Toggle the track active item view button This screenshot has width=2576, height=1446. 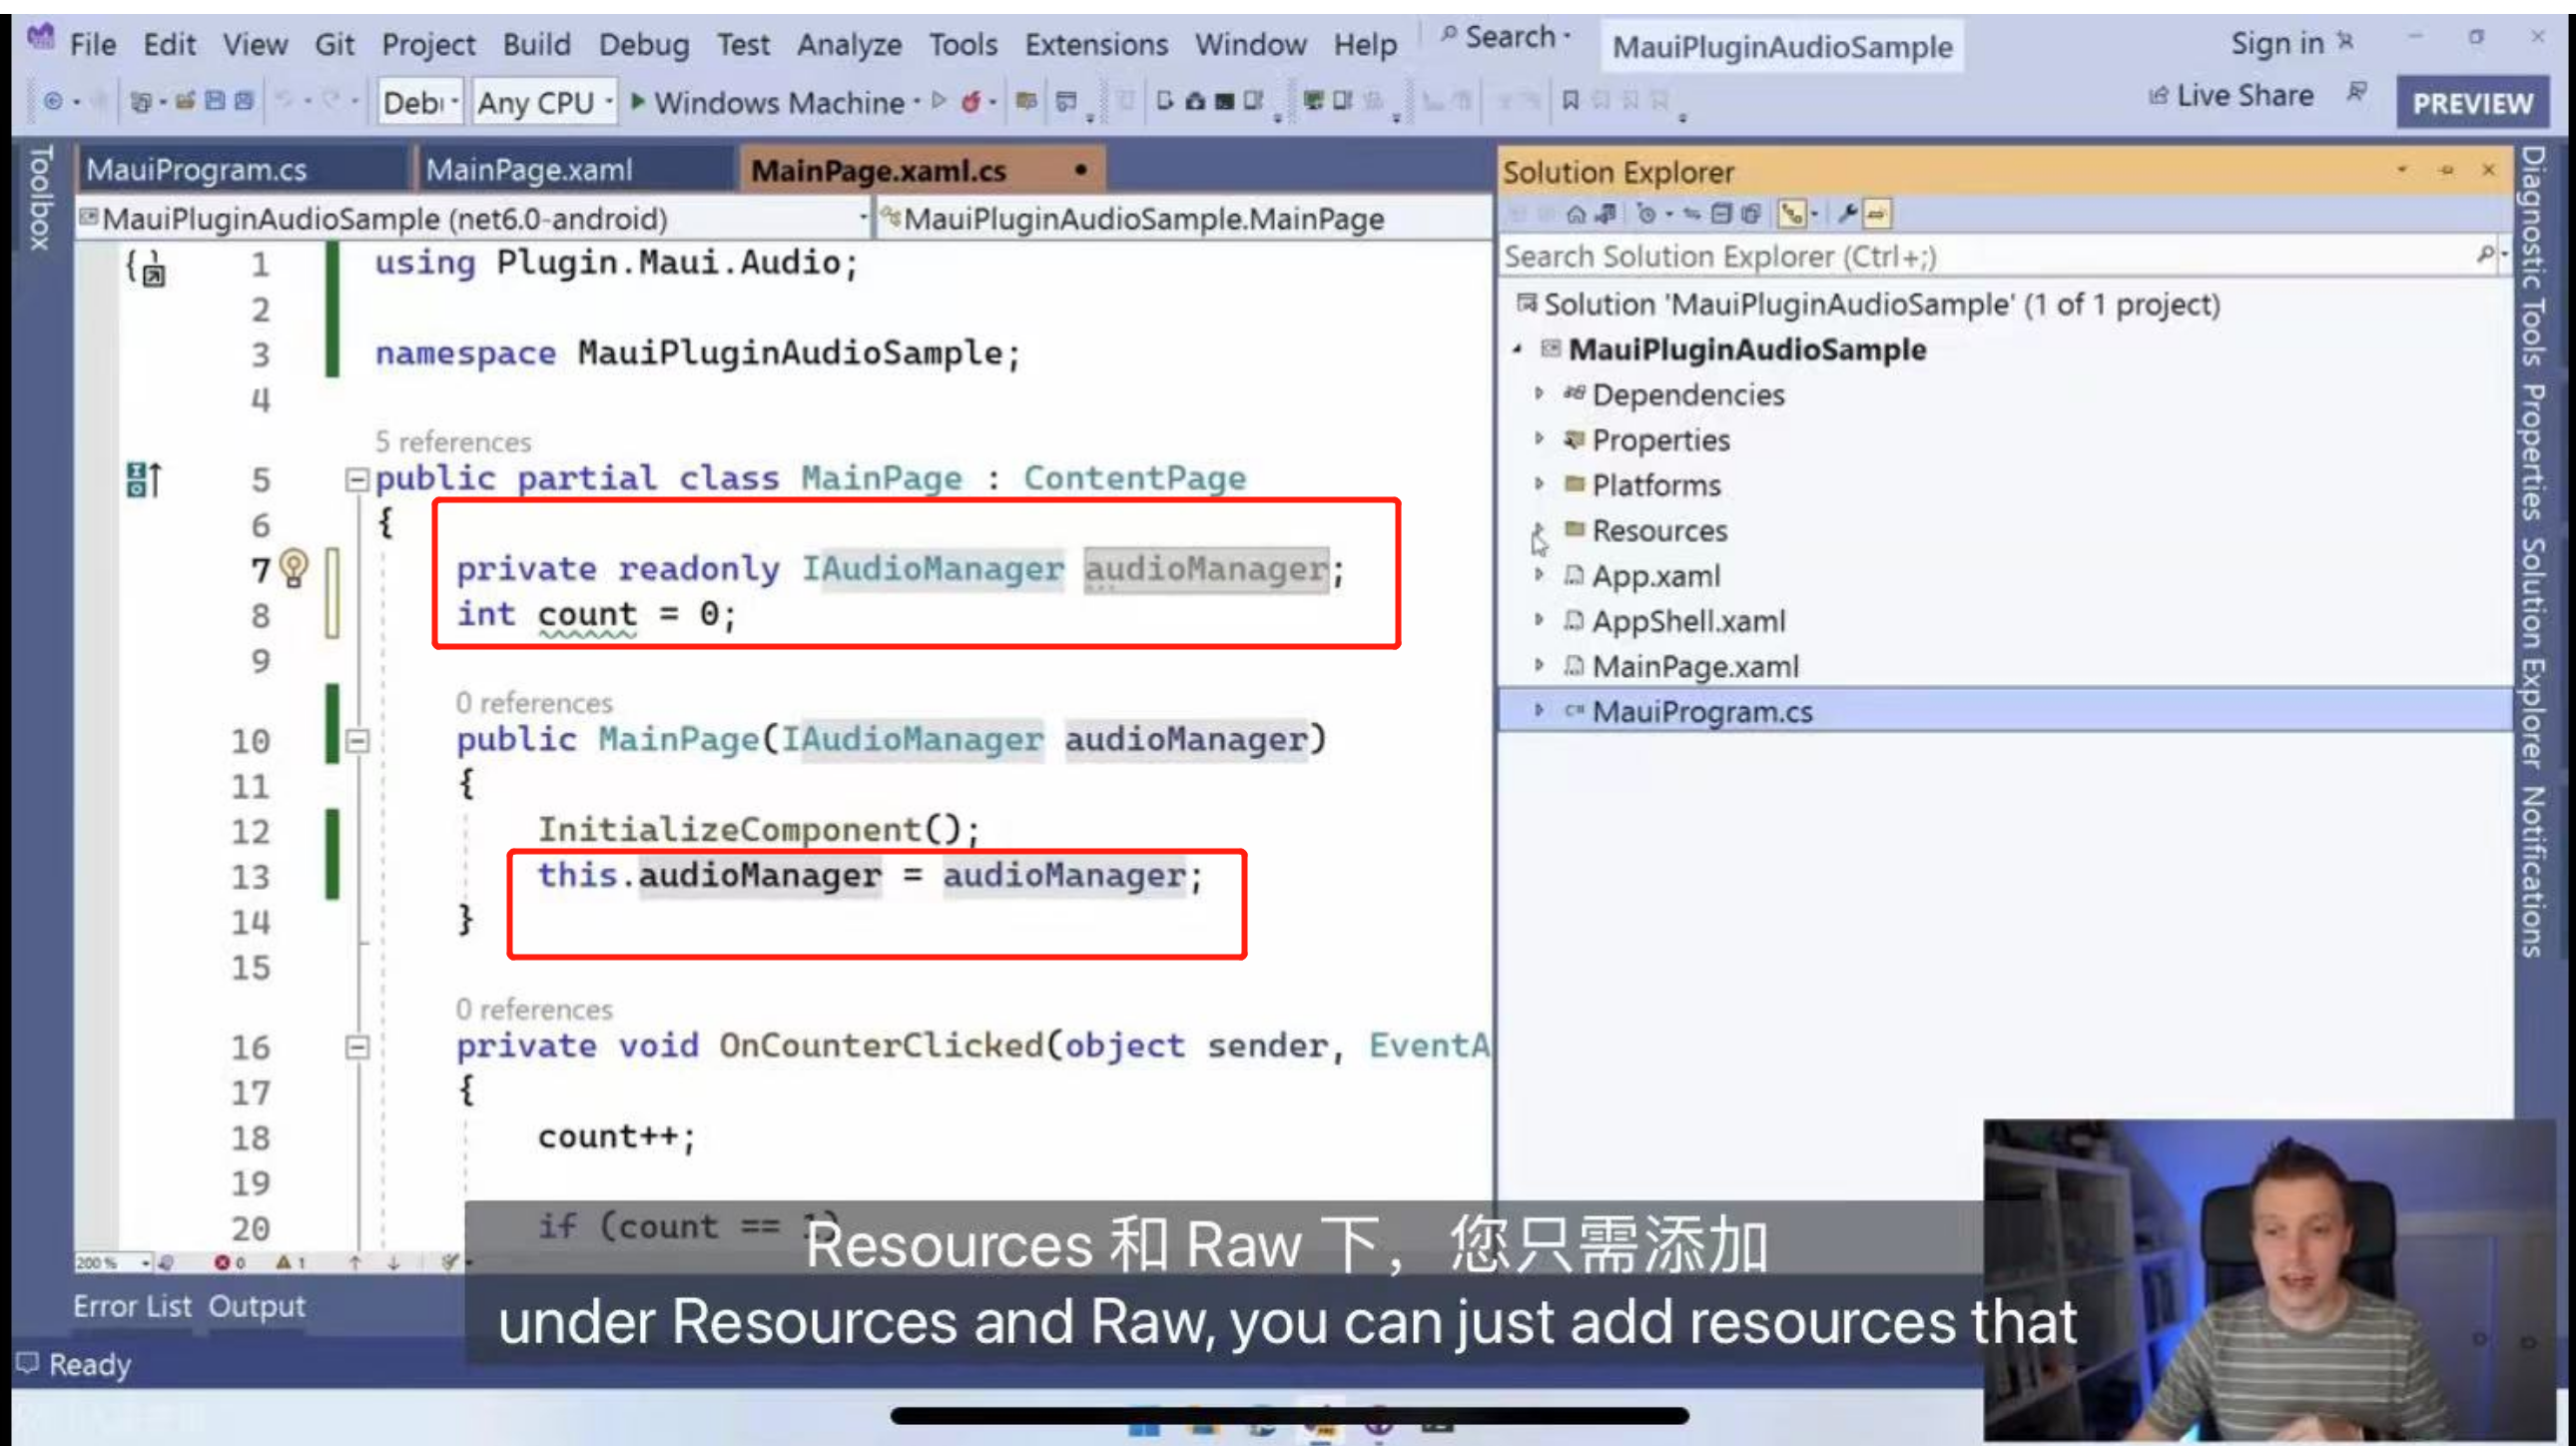tap(1791, 214)
